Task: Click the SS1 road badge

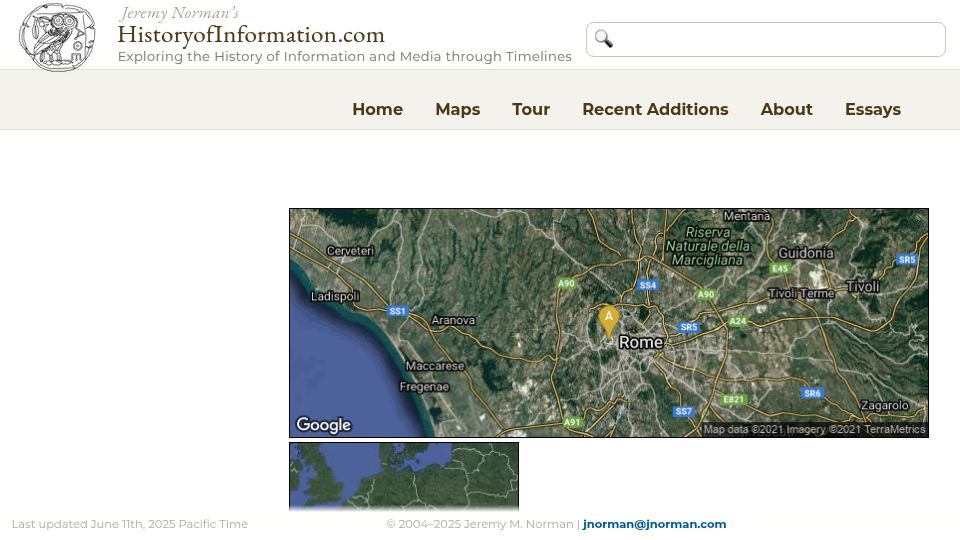Action: (x=397, y=311)
